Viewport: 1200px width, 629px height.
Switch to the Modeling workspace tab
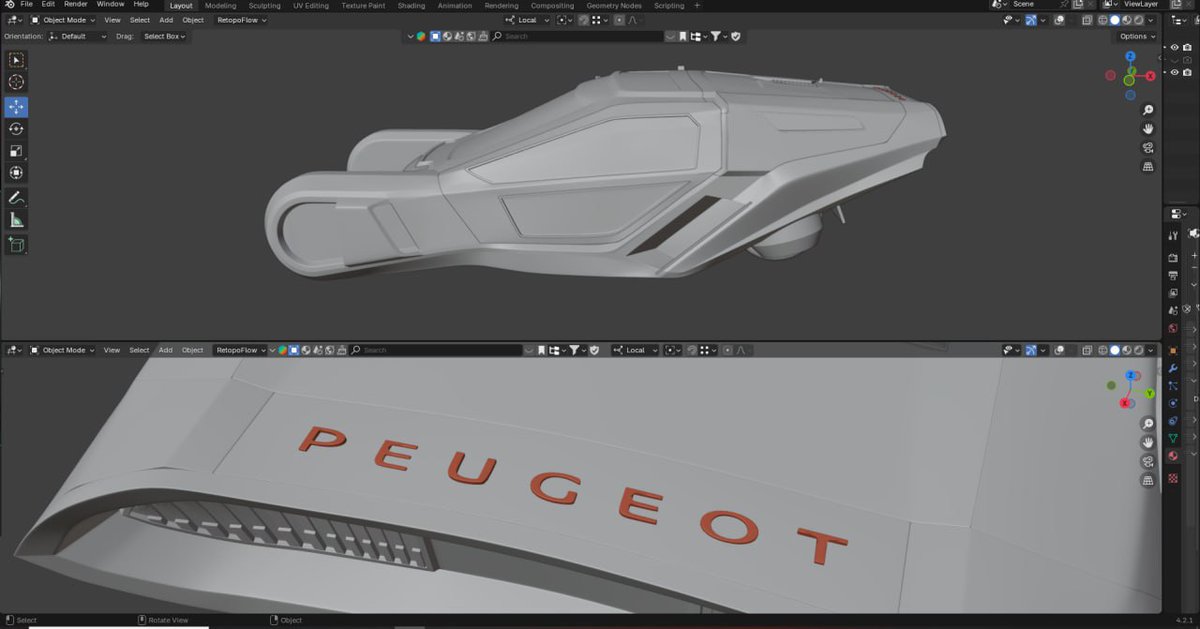pos(220,5)
